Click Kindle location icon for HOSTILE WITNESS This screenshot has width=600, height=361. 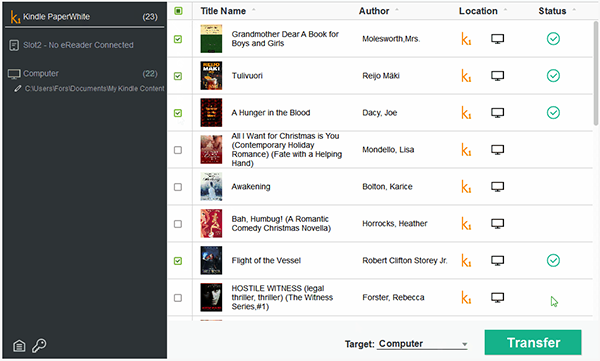pos(466,297)
